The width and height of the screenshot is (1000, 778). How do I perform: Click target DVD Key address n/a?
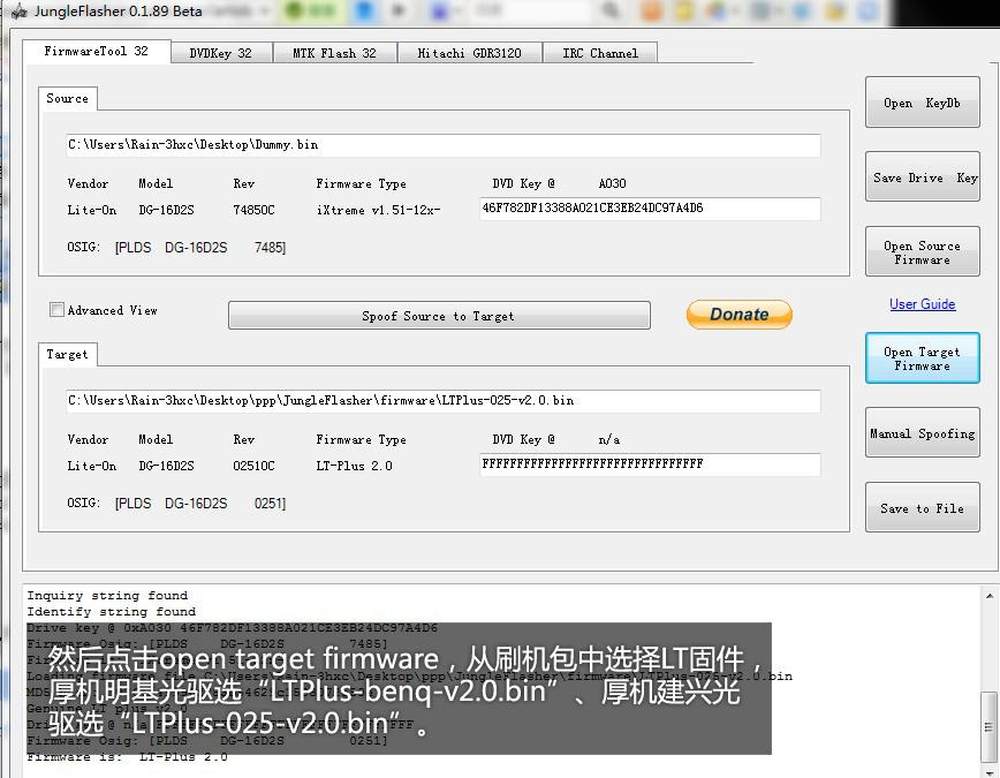point(609,439)
